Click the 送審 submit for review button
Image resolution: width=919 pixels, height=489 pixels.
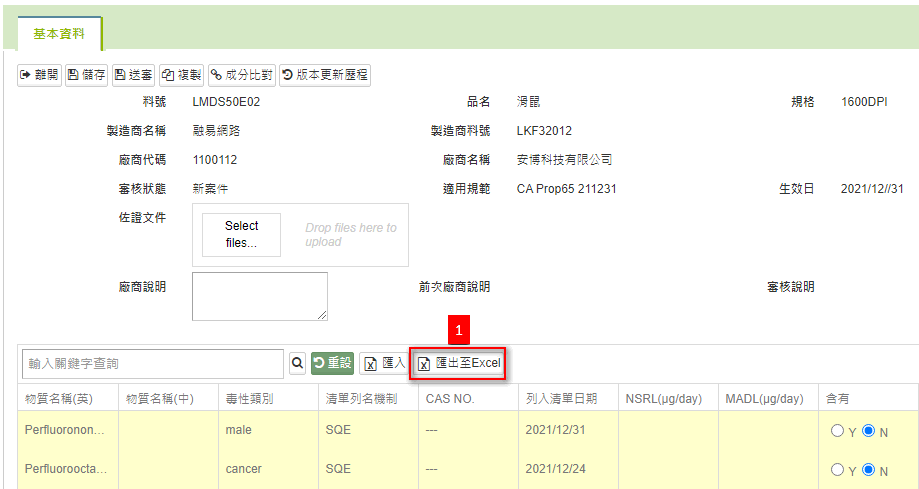(133, 75)
